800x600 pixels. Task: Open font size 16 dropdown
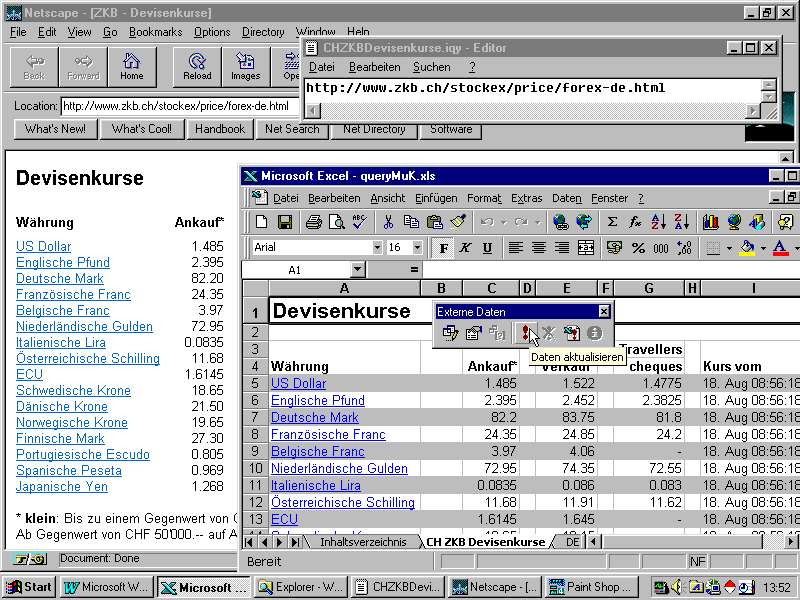(417, 247)
